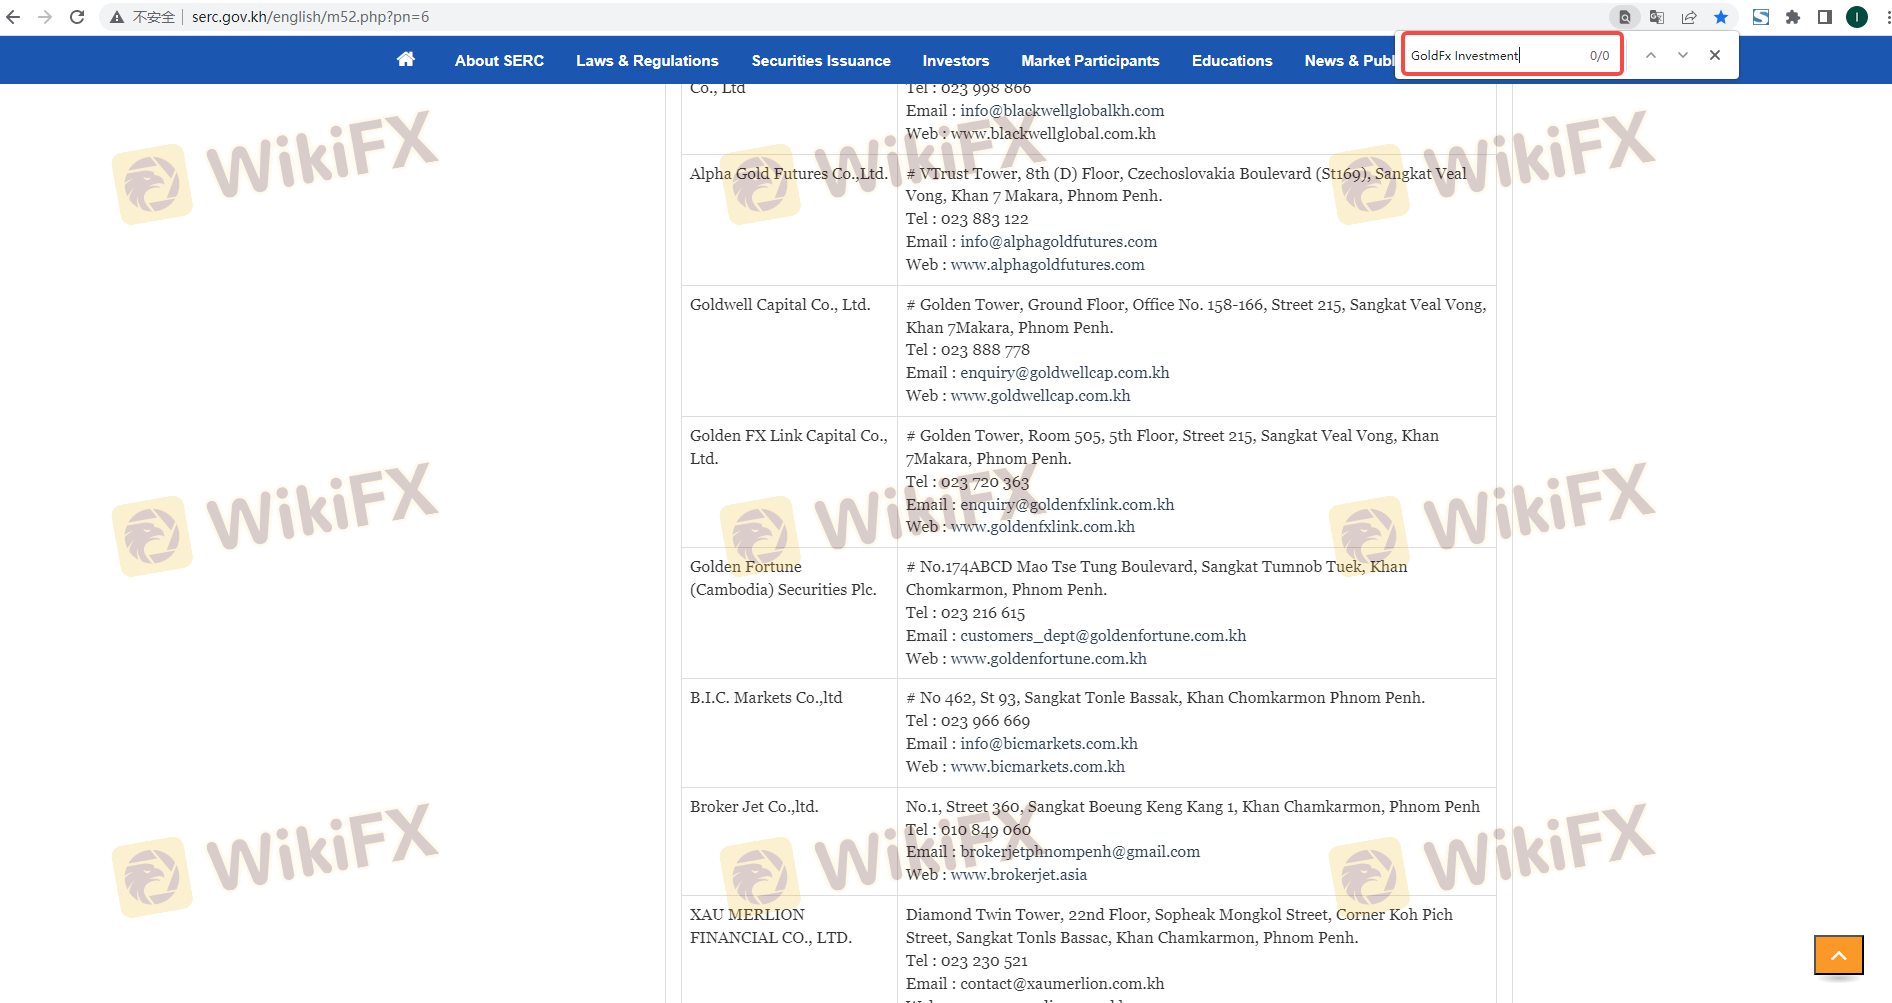This screenshot has height=1003, width=1892.
Task: Open the About SERC menu
Action: coord(499,61)
